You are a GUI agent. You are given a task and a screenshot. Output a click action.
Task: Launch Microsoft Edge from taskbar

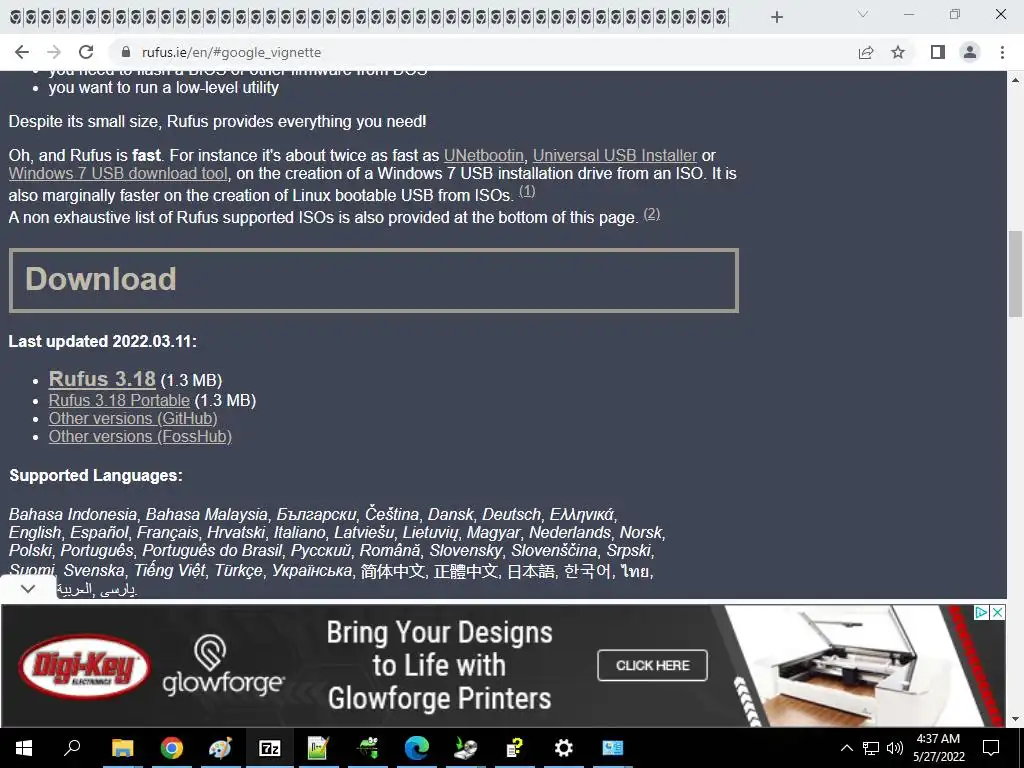417,748
